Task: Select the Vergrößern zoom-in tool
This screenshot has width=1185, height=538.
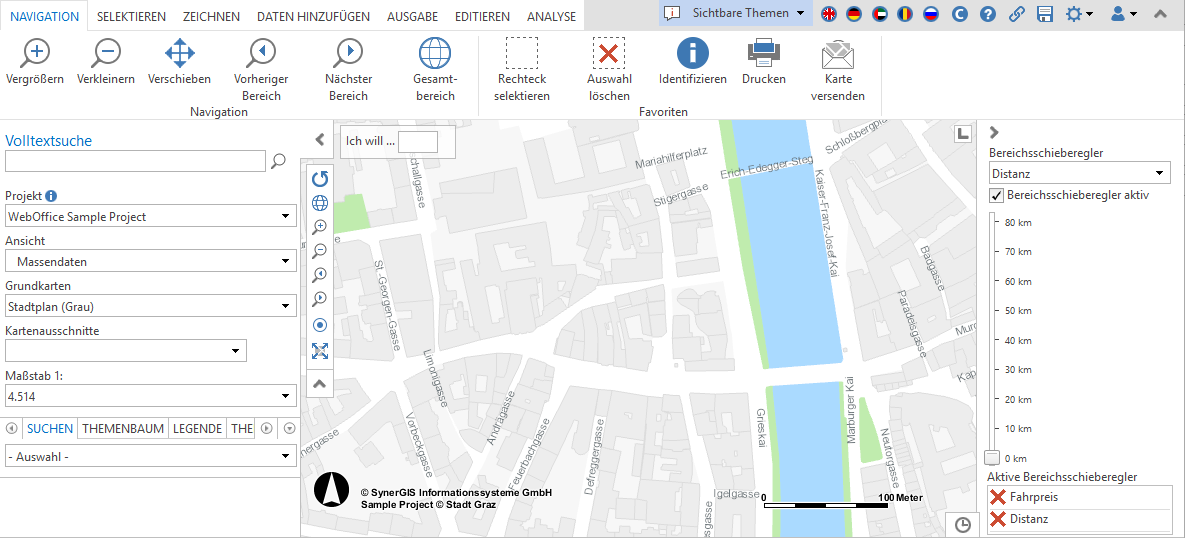Action: [35, 52]
